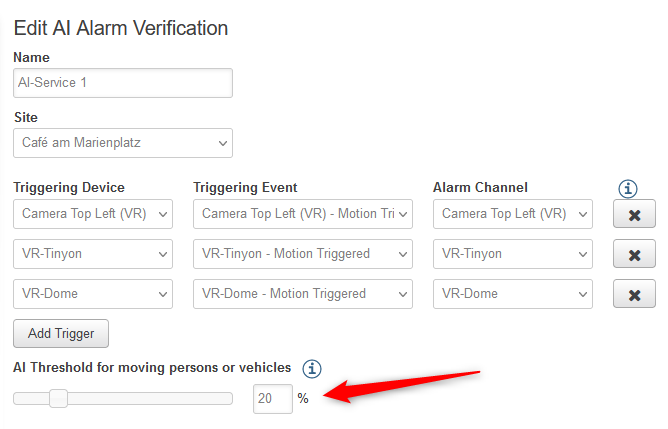Open VR-Dome - Motion Triggered event dropdown

coord(303,294)
